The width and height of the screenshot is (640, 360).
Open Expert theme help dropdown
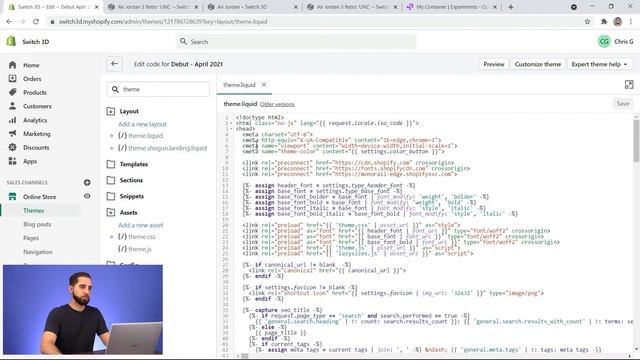click(x=599, y=64)
